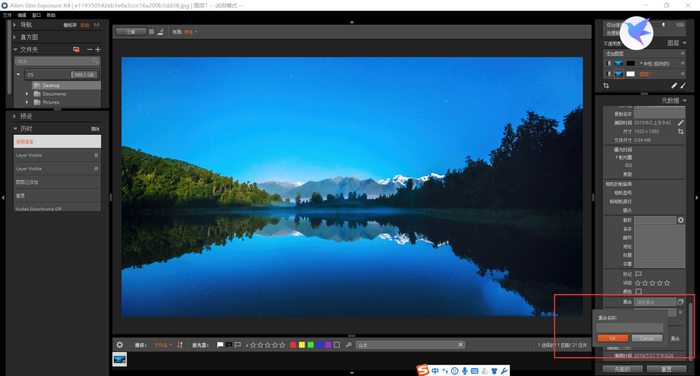The width and height of the screenshot is (700, 376).
Task: Open the layers panel dropdown arrow
Action: click(x=685, y=43)
